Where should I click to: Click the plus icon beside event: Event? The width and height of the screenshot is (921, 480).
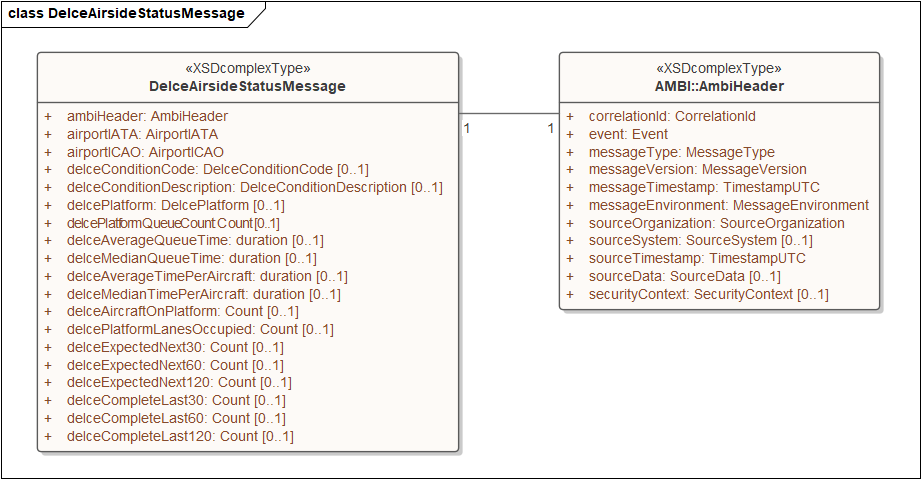pos(570,134)
